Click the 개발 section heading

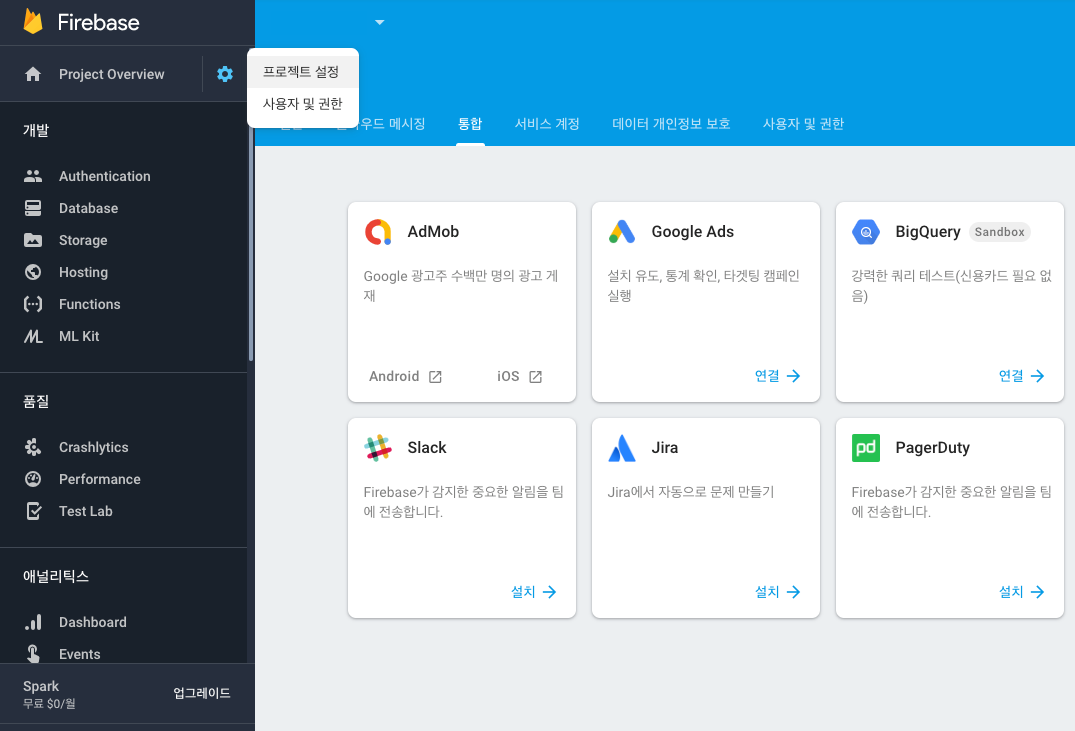click(36, 130)
